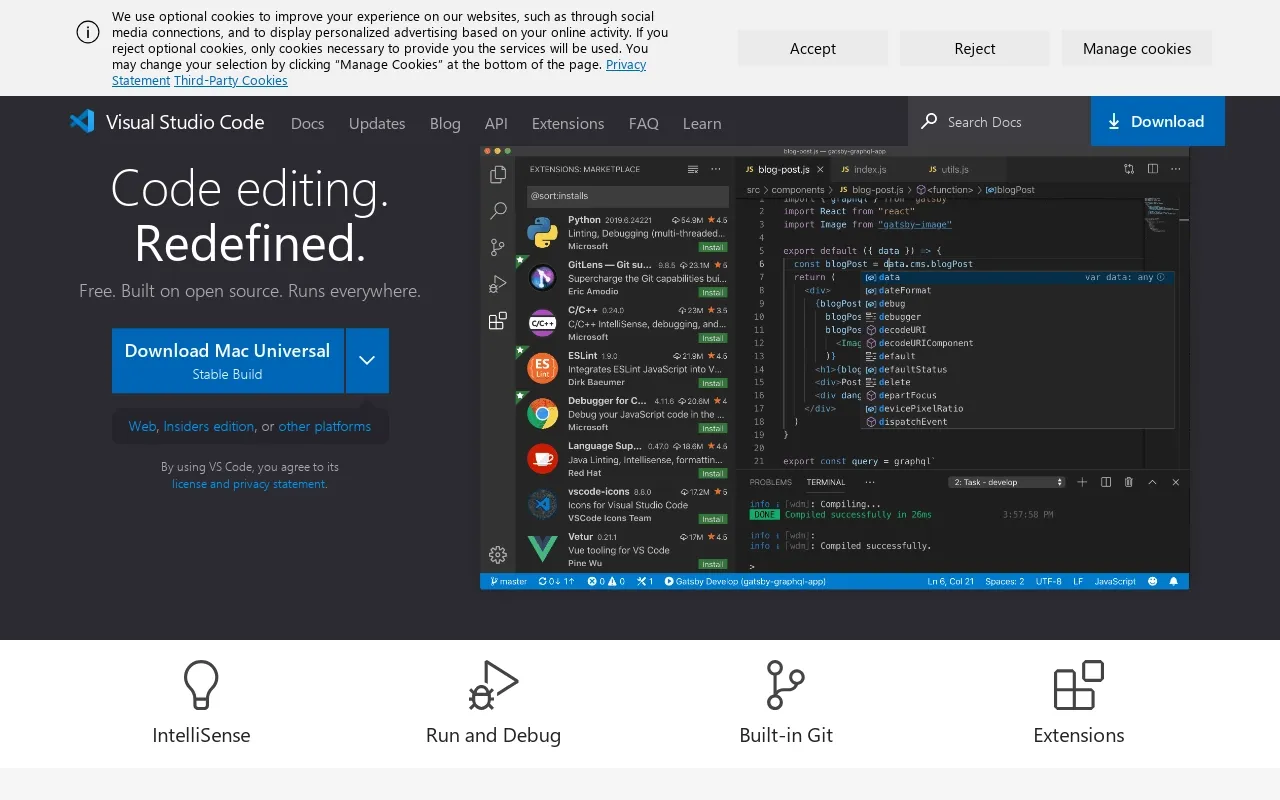This screenshot has width=1280, height=800.
Task: Click the @sort:installs extension search box
Action: pyautogui.click(x=628, y=196)
